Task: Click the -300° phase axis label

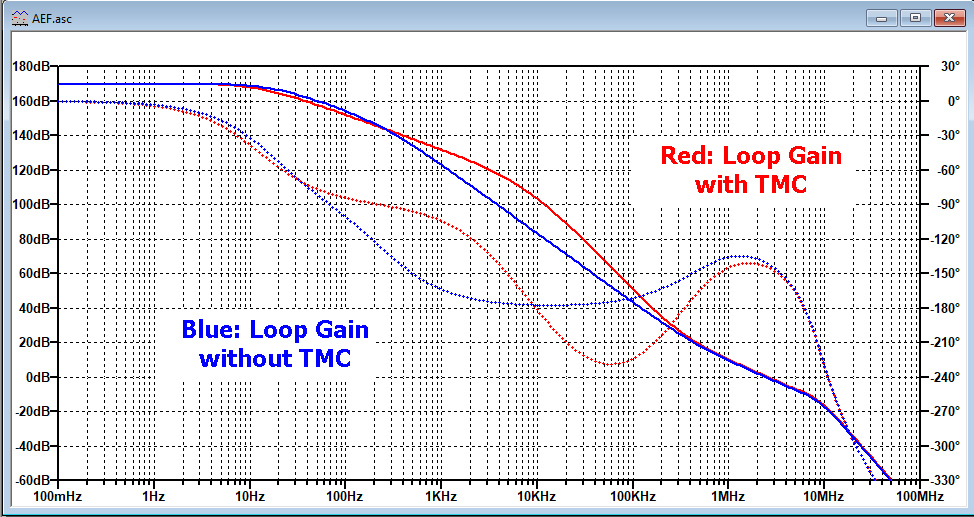Action: [x=946, y=446]
